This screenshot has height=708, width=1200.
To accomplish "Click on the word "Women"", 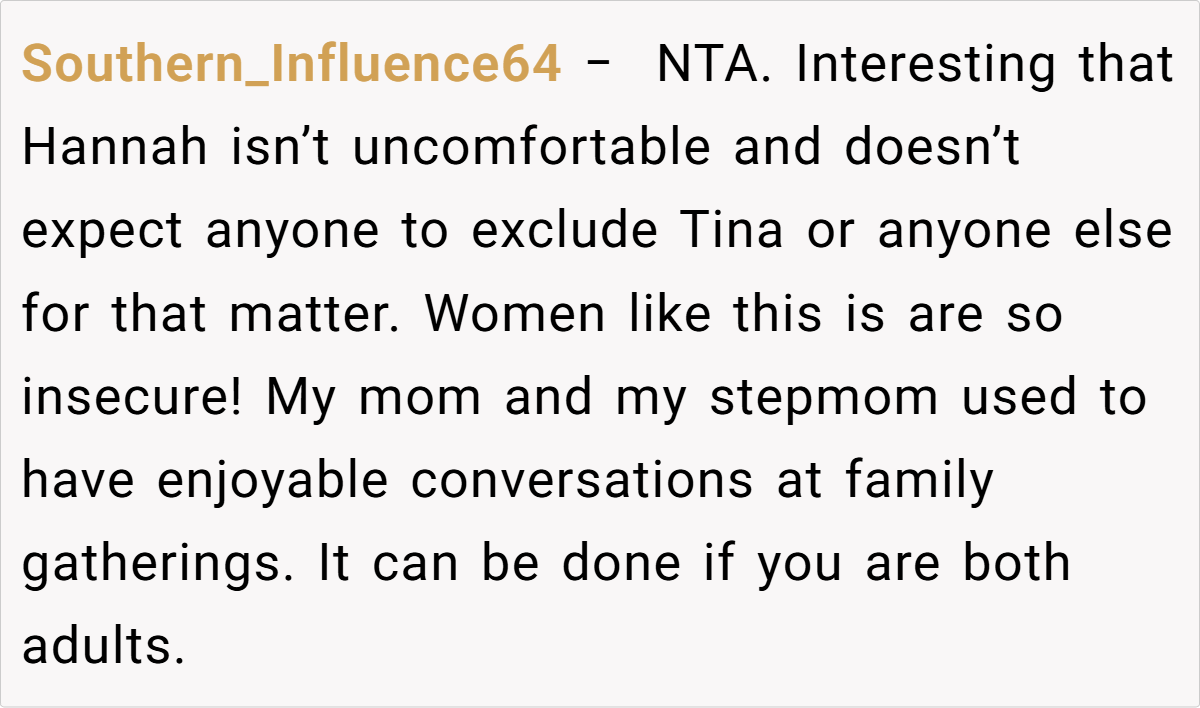I will coord(515,314).
